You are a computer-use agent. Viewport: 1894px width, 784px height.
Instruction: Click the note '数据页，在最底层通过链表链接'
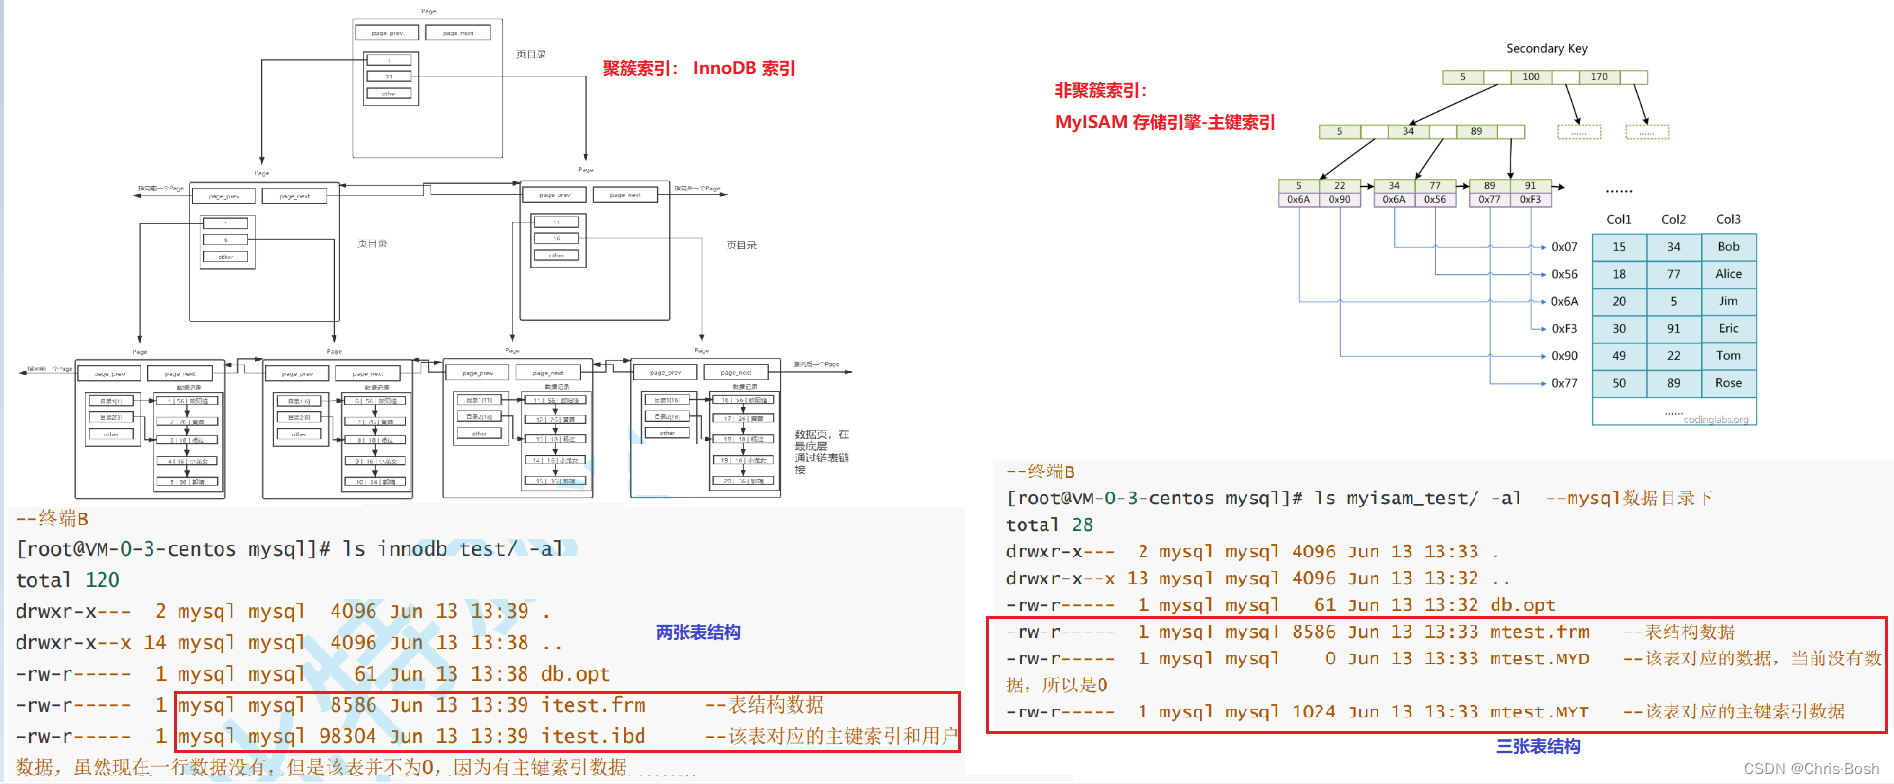point(822,452)
